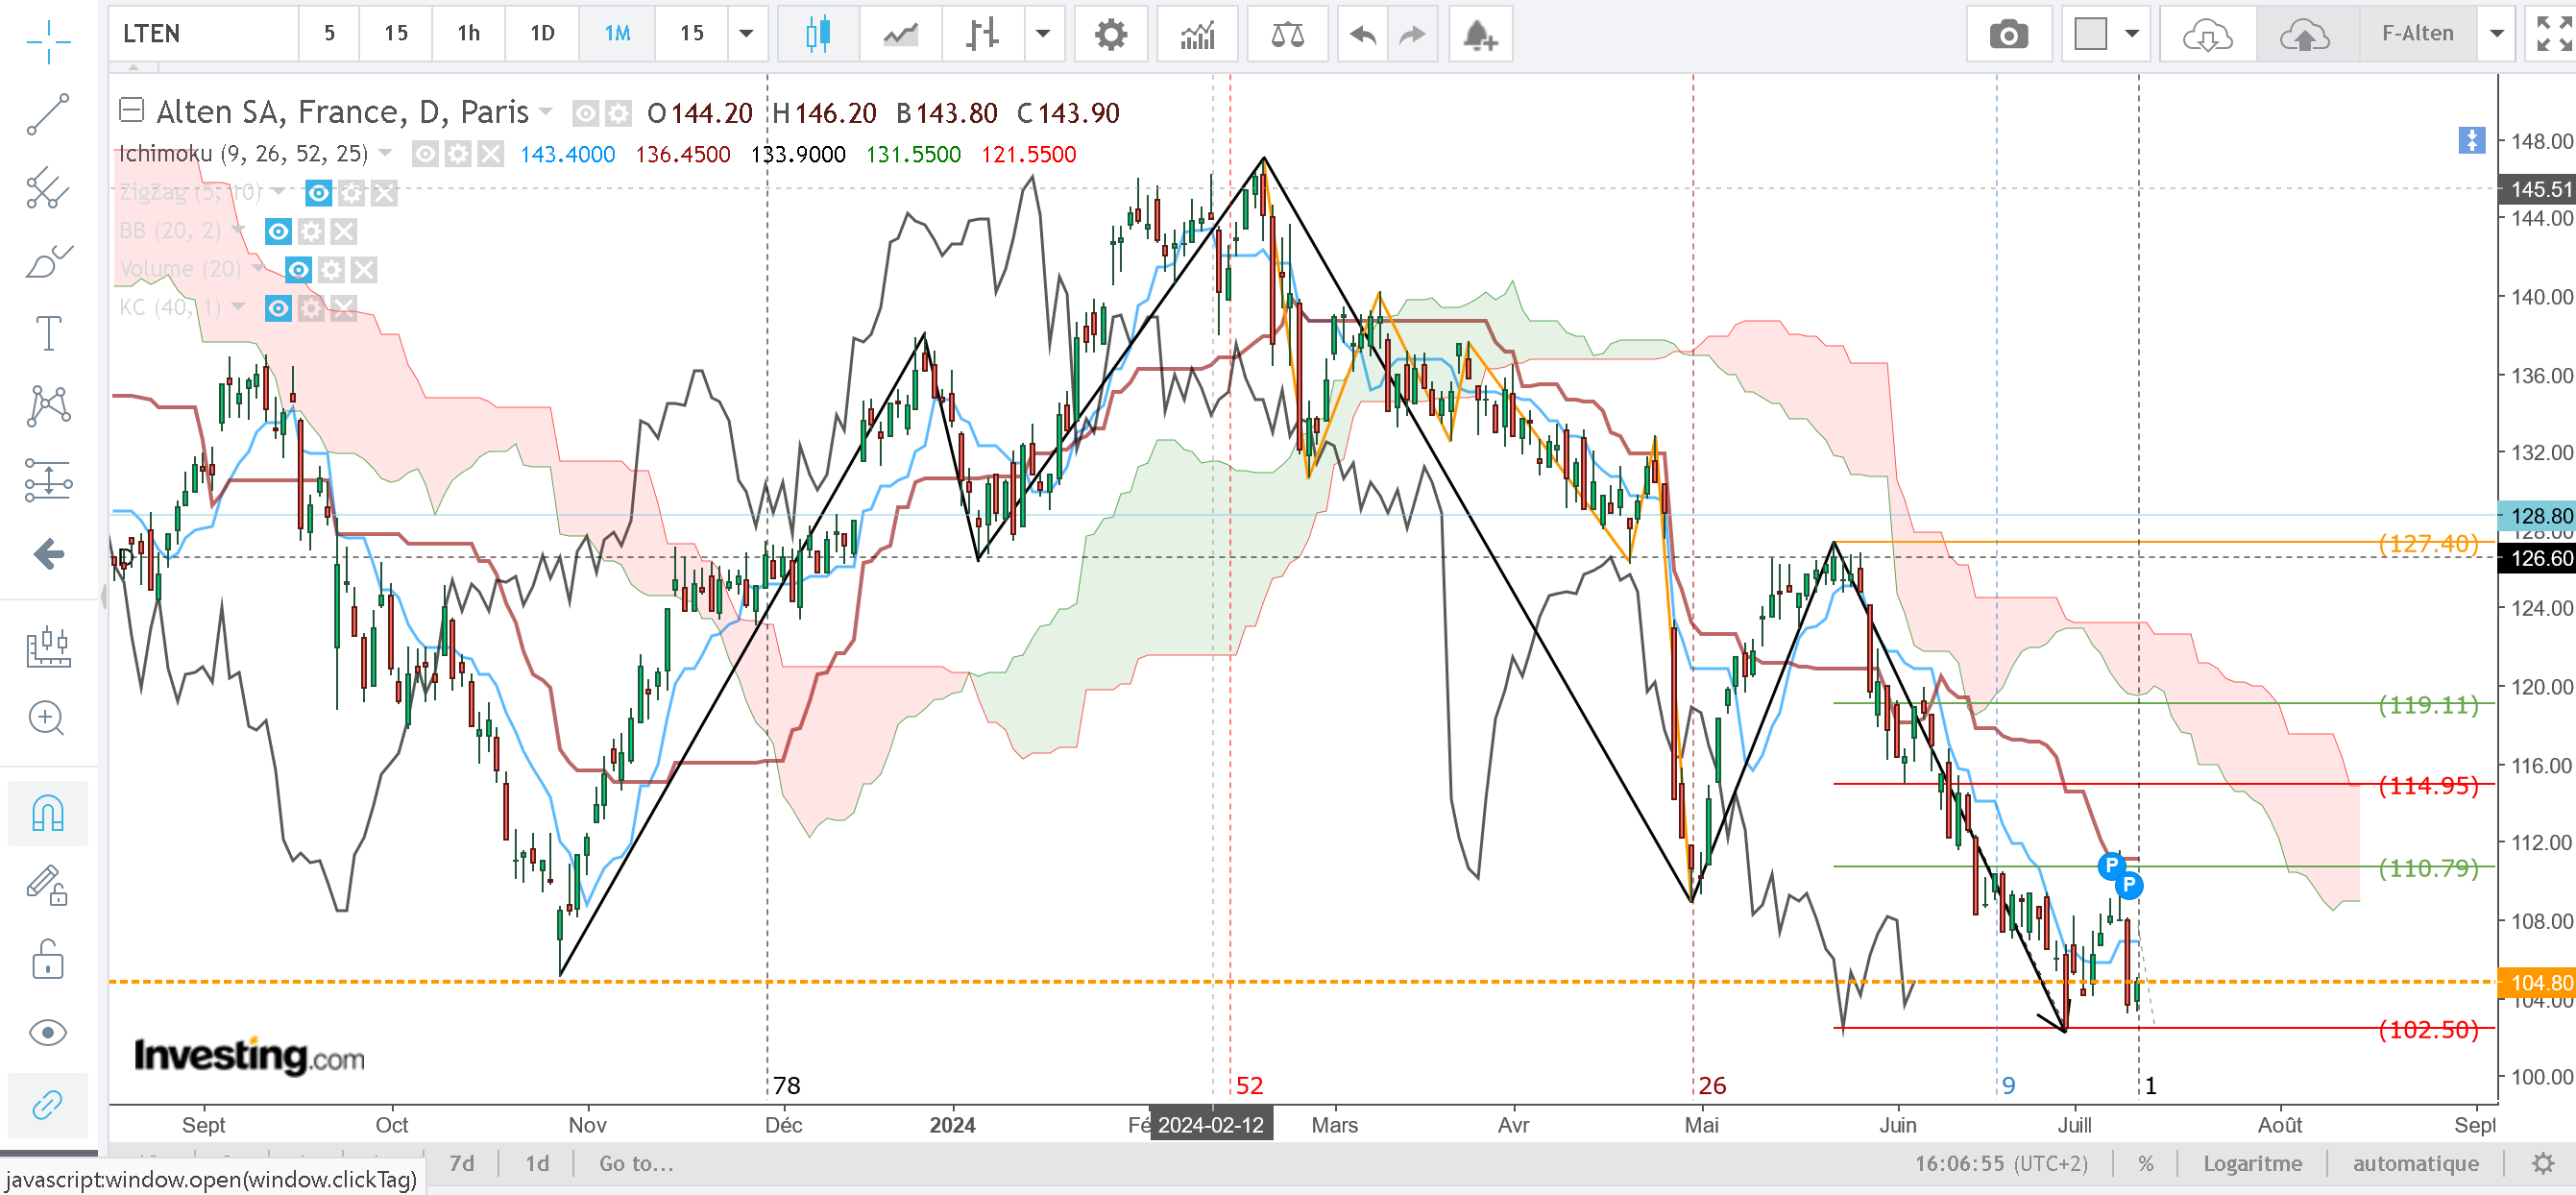Toggle magnet mode for drawings

pos(47,814)
